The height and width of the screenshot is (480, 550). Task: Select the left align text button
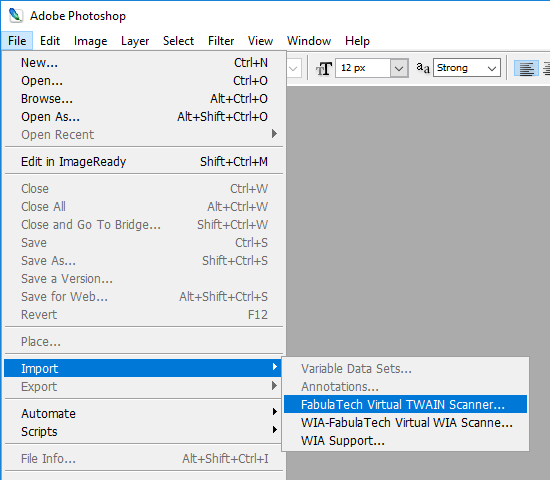pyautogui.click(x=526, y=68)
